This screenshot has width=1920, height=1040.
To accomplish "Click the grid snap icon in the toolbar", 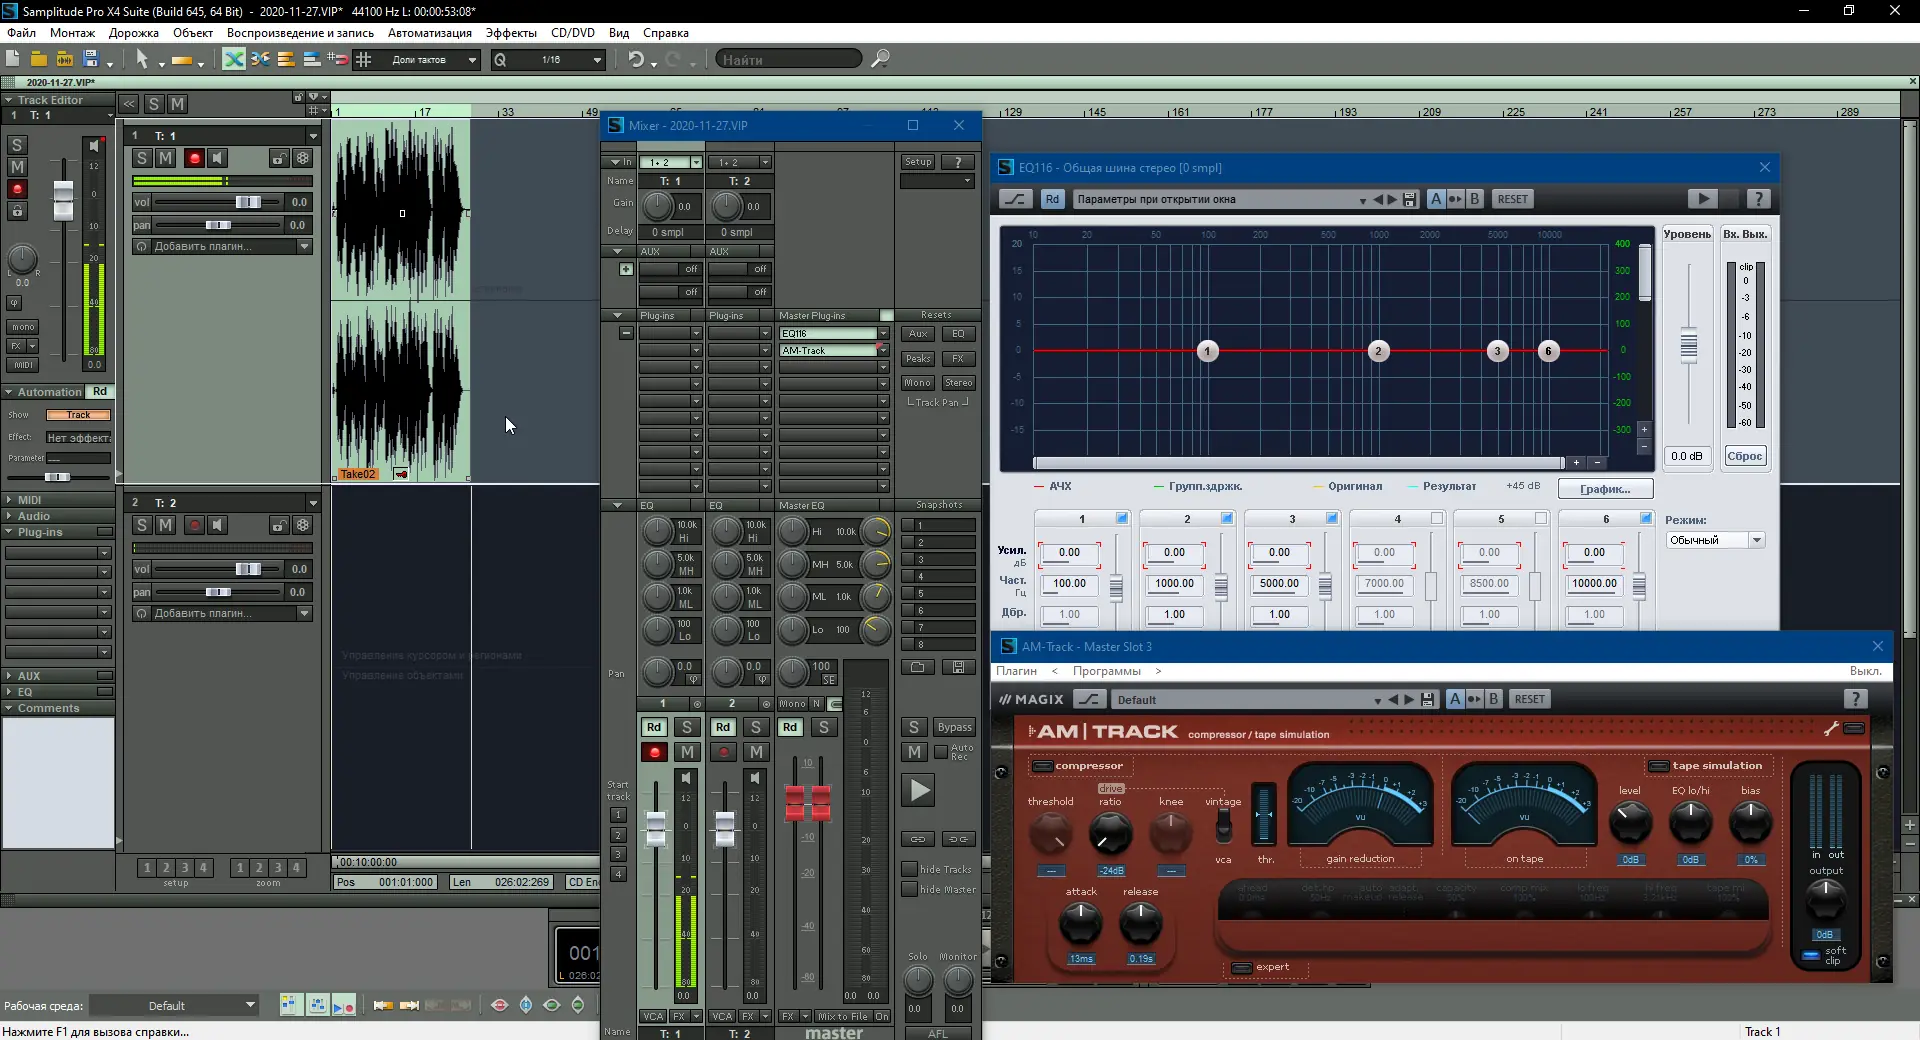I will [x=364, y=59].
